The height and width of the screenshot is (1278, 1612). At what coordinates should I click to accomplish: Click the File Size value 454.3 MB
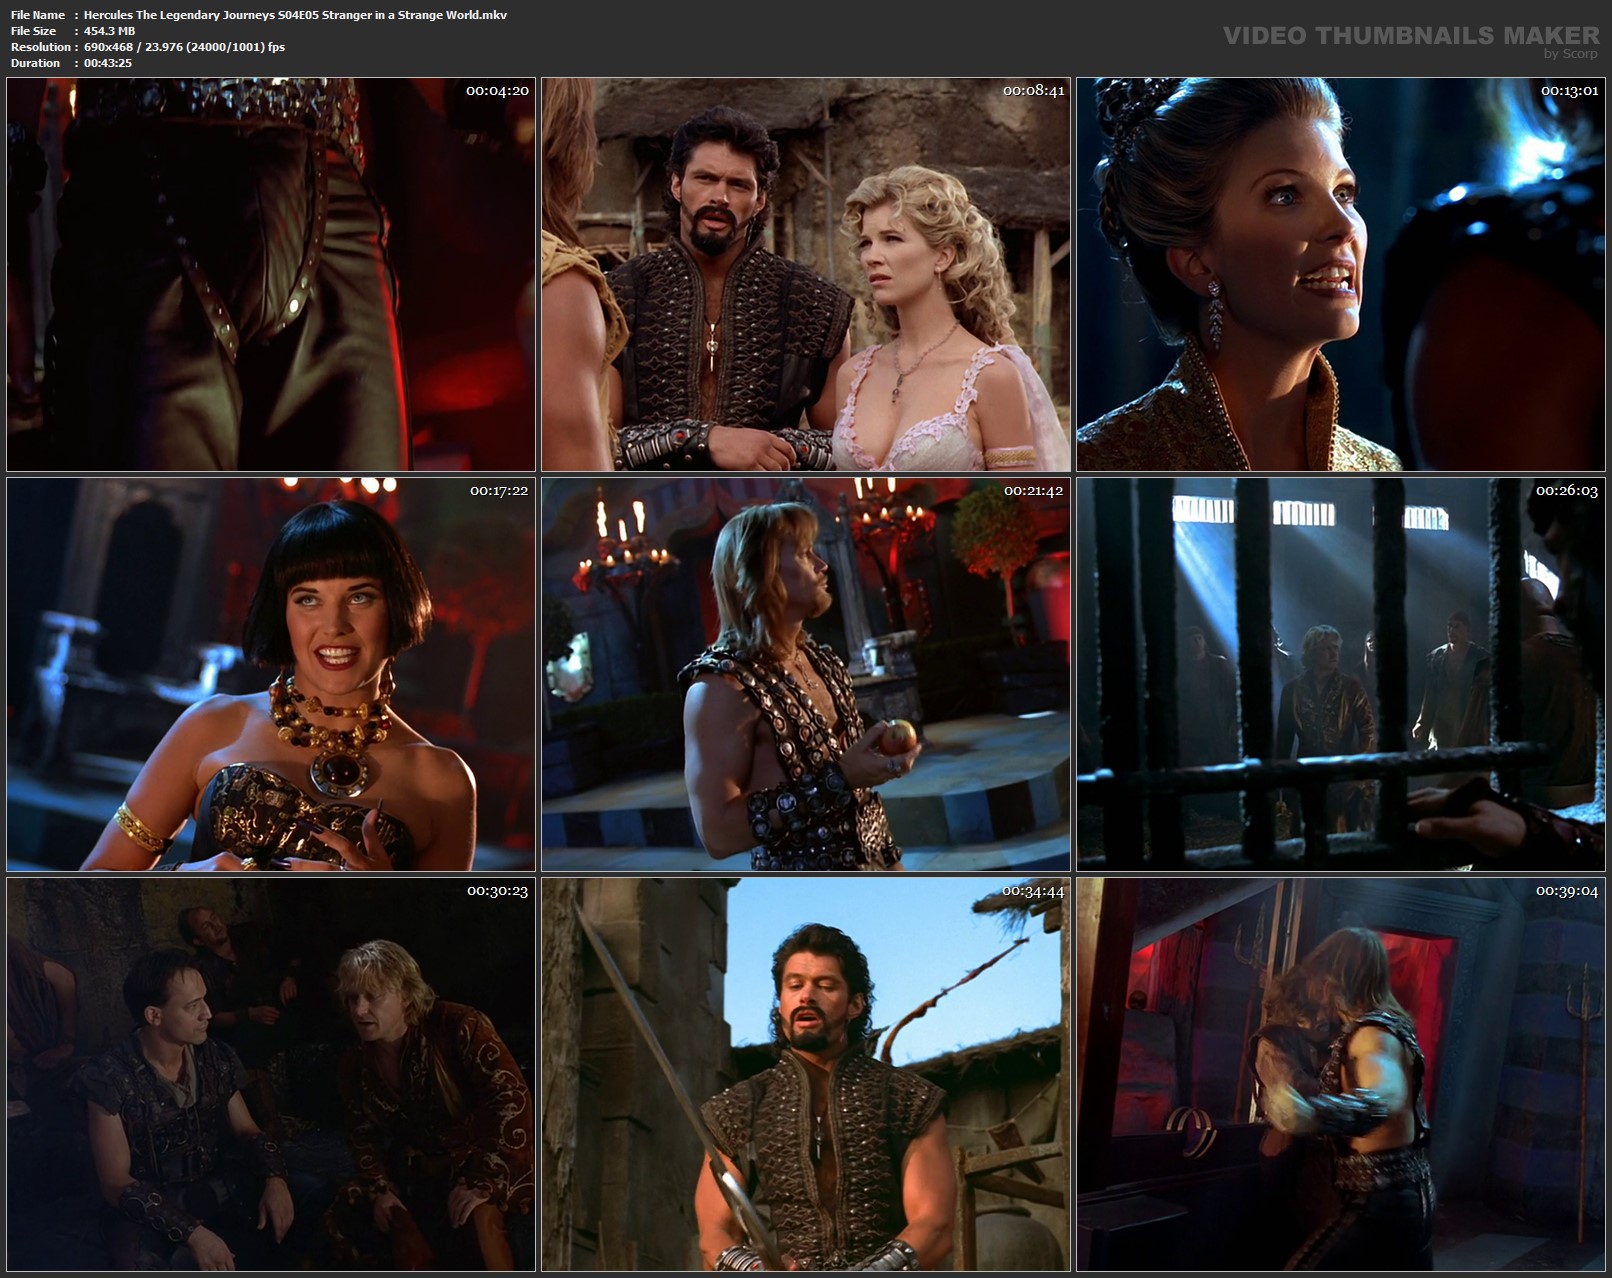pyautogui.click(x=110, y=31)
